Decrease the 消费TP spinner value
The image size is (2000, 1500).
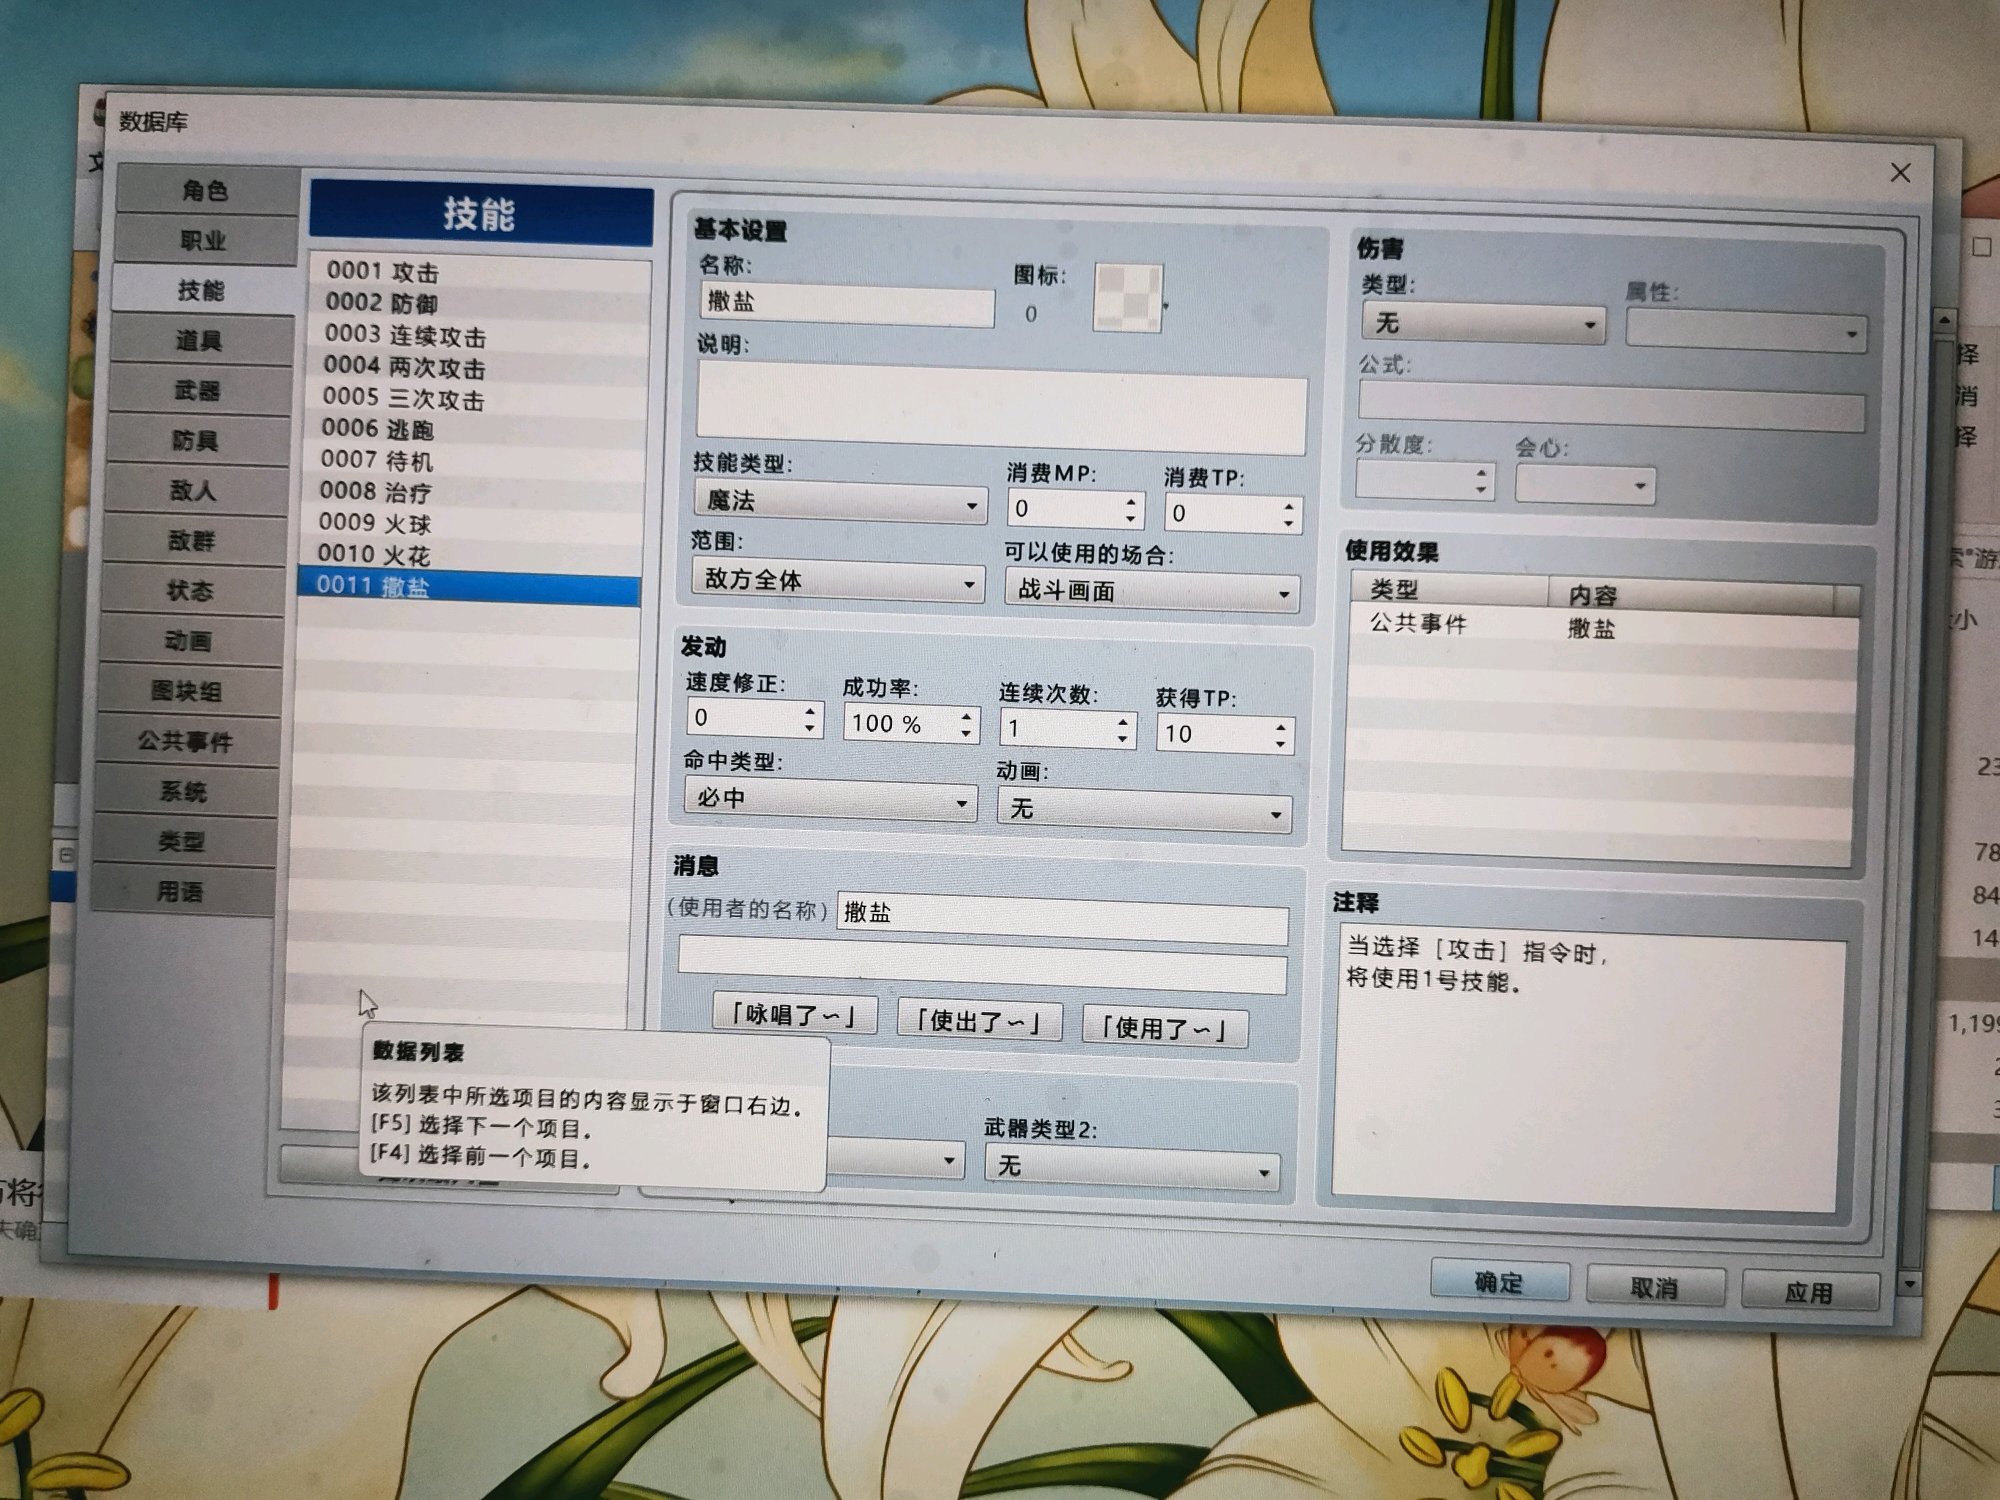[x=1288, y=523]
